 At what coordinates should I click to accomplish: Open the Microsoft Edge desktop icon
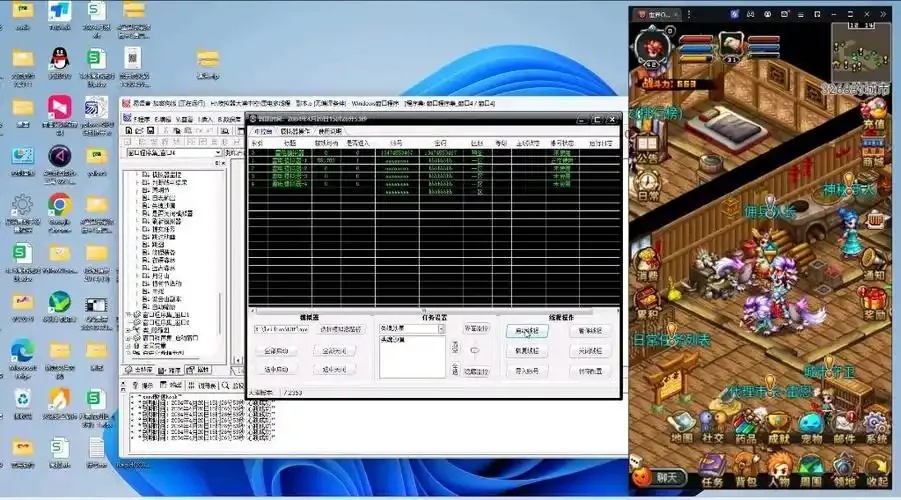coord(22,359)
